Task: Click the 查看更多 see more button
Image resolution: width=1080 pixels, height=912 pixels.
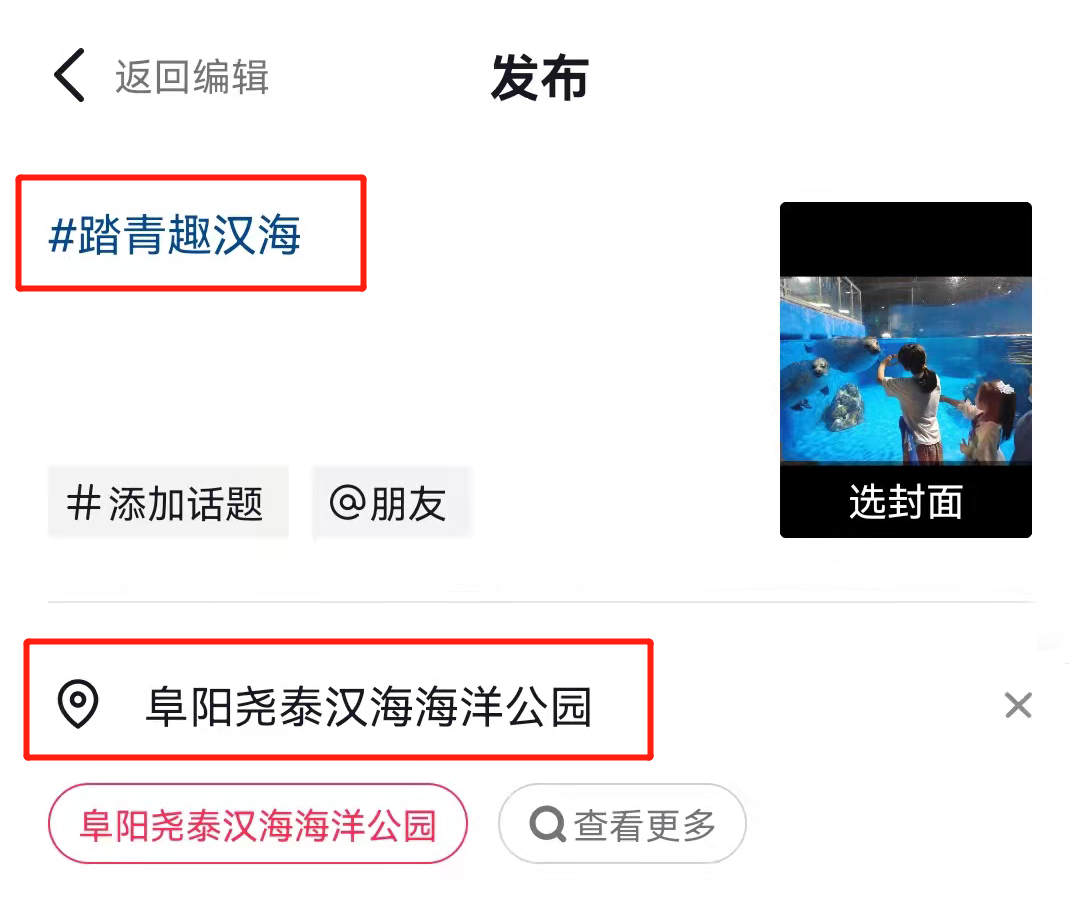Action: coord(622,824)
